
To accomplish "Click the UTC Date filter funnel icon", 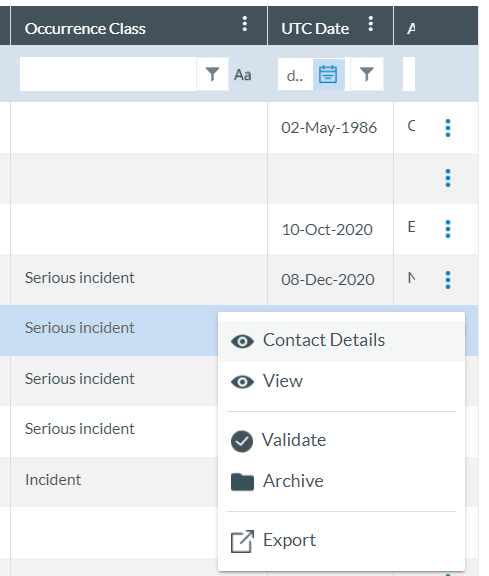I will (x=367, y=74).
